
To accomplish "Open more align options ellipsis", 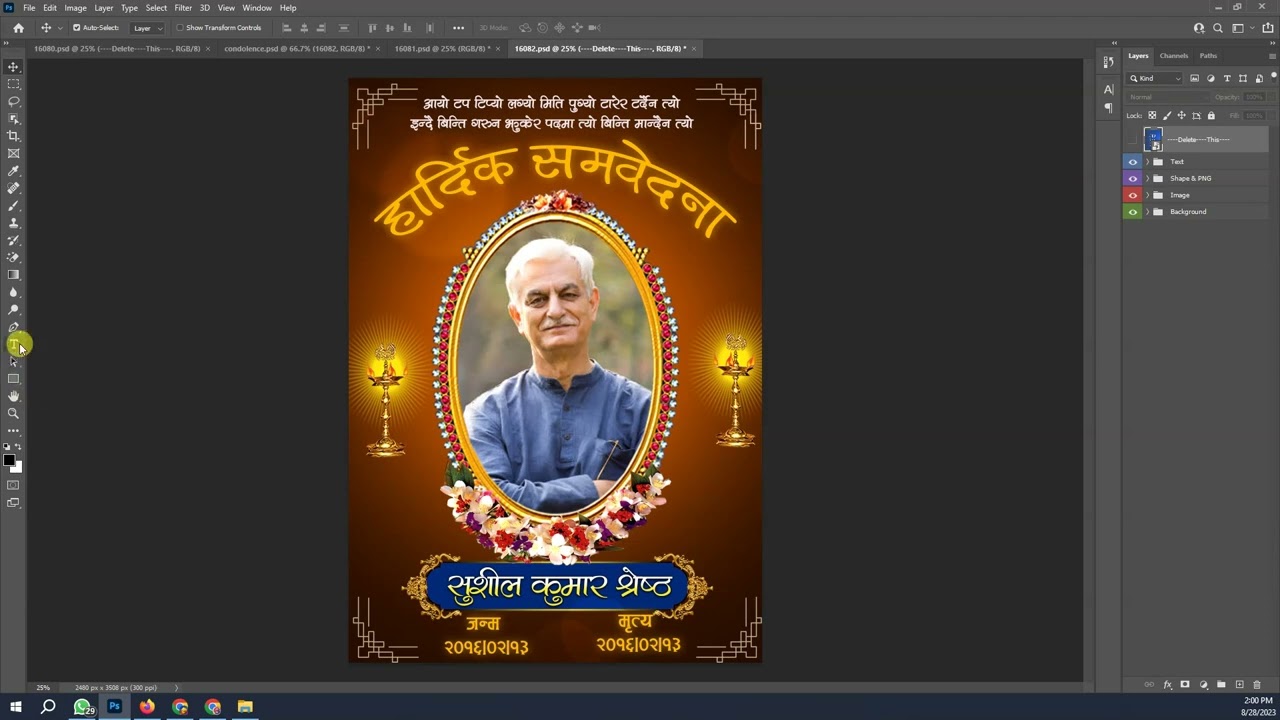I will click(x=458, y=28).
